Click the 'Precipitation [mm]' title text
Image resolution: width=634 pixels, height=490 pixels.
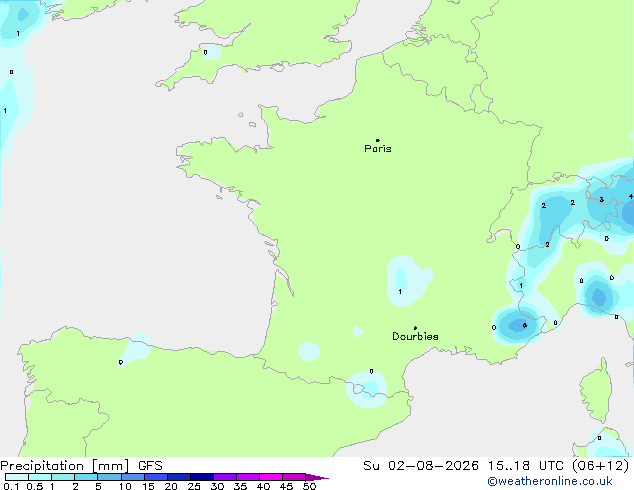(x=65, y=466)
